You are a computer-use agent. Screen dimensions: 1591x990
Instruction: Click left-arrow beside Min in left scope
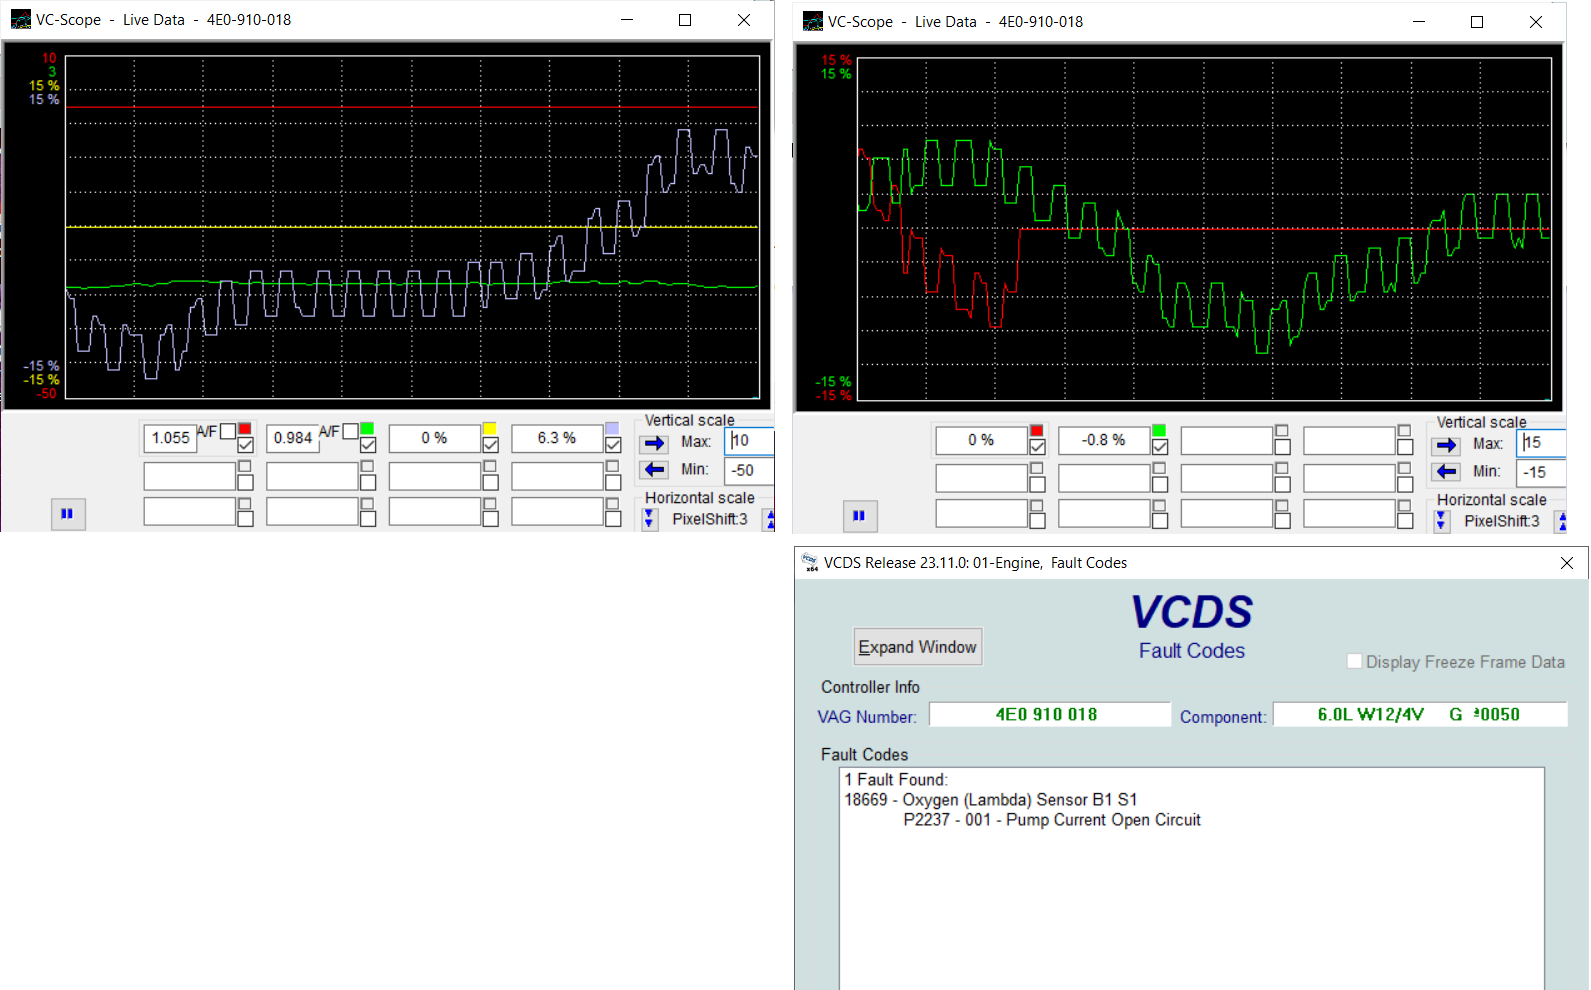point(655,470)
